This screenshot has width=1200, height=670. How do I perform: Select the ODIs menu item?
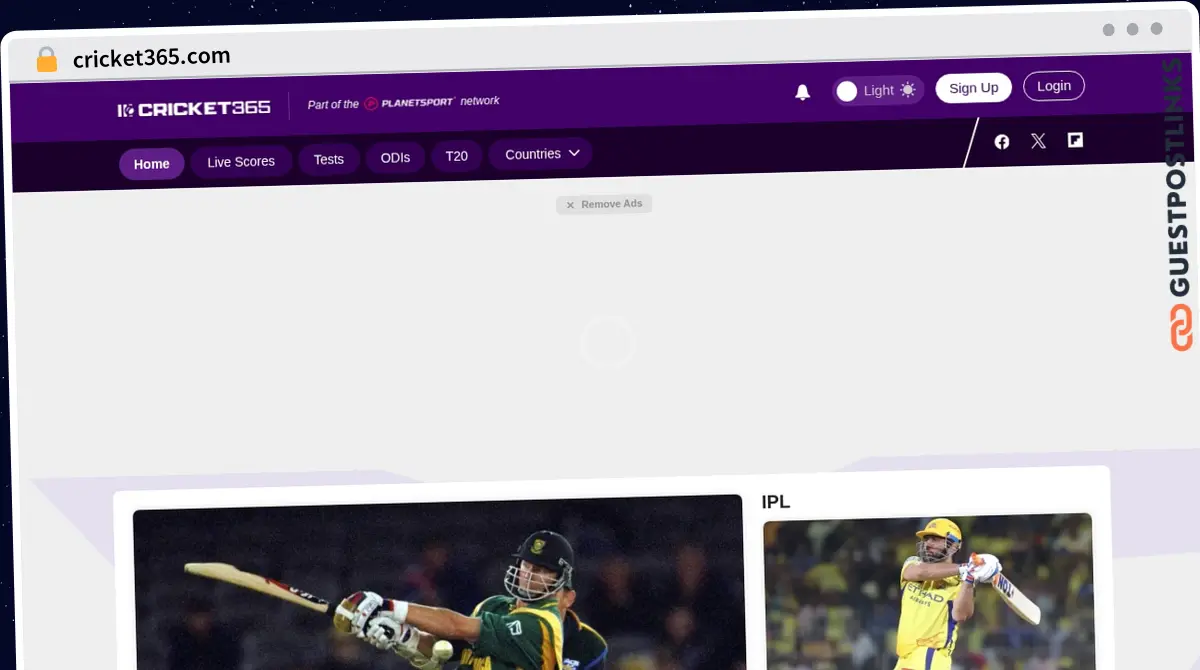[395, 158]
